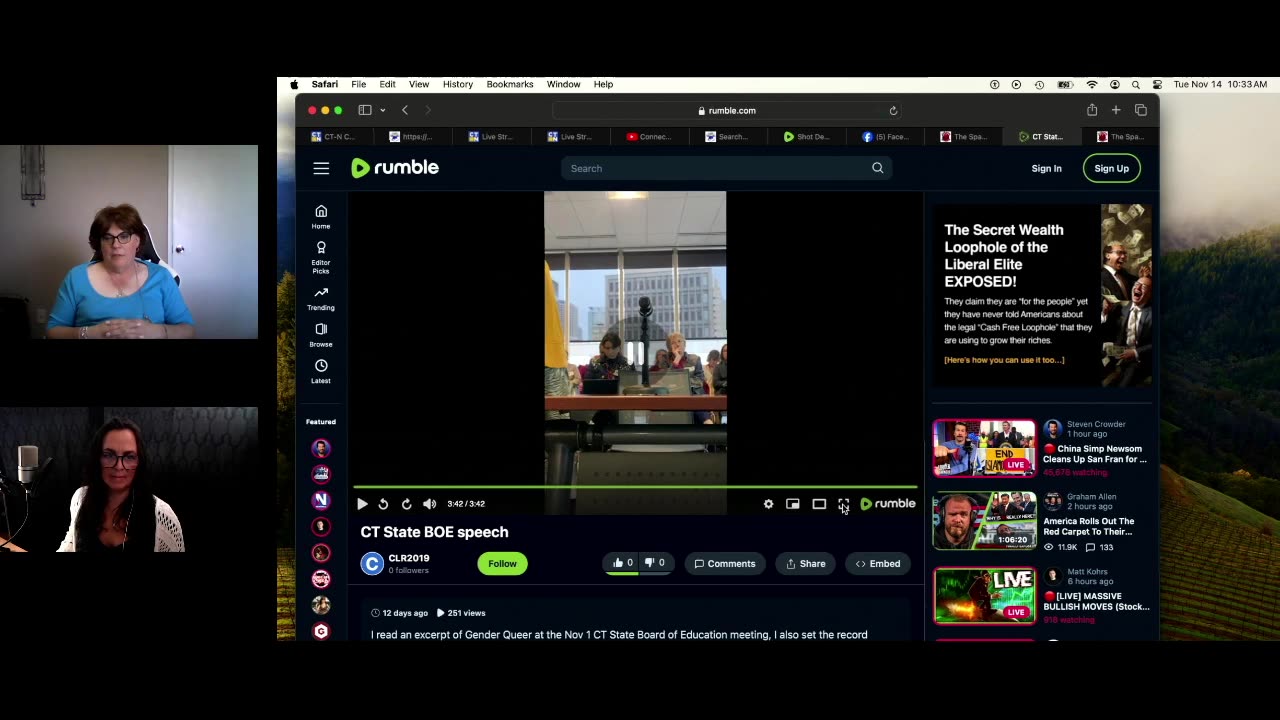This screenshot has width=1280, height=720.
Task: Open the Rumble hamburger menu
Action: tap(321, 168)
